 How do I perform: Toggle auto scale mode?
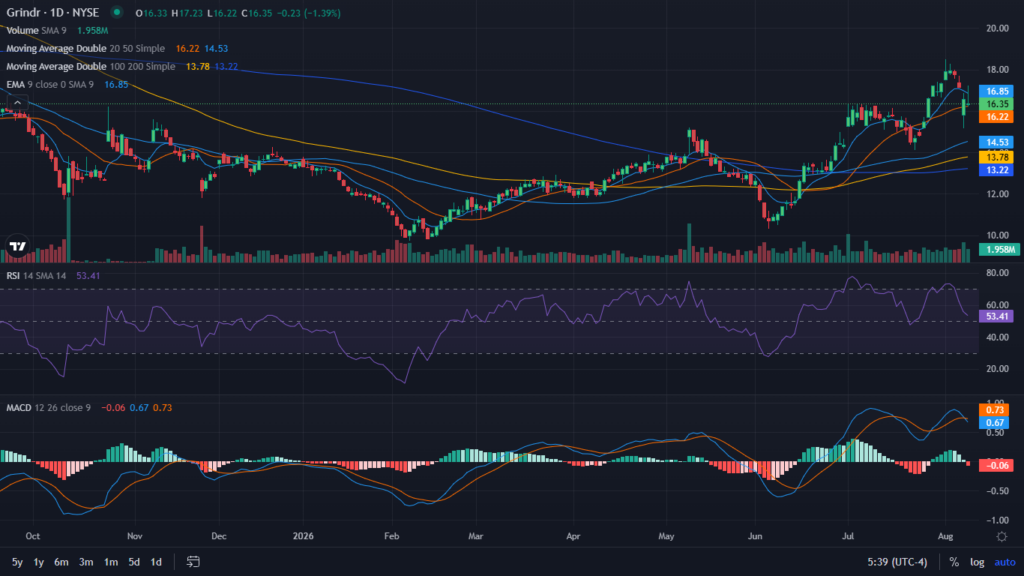(x=1004, y=562)
